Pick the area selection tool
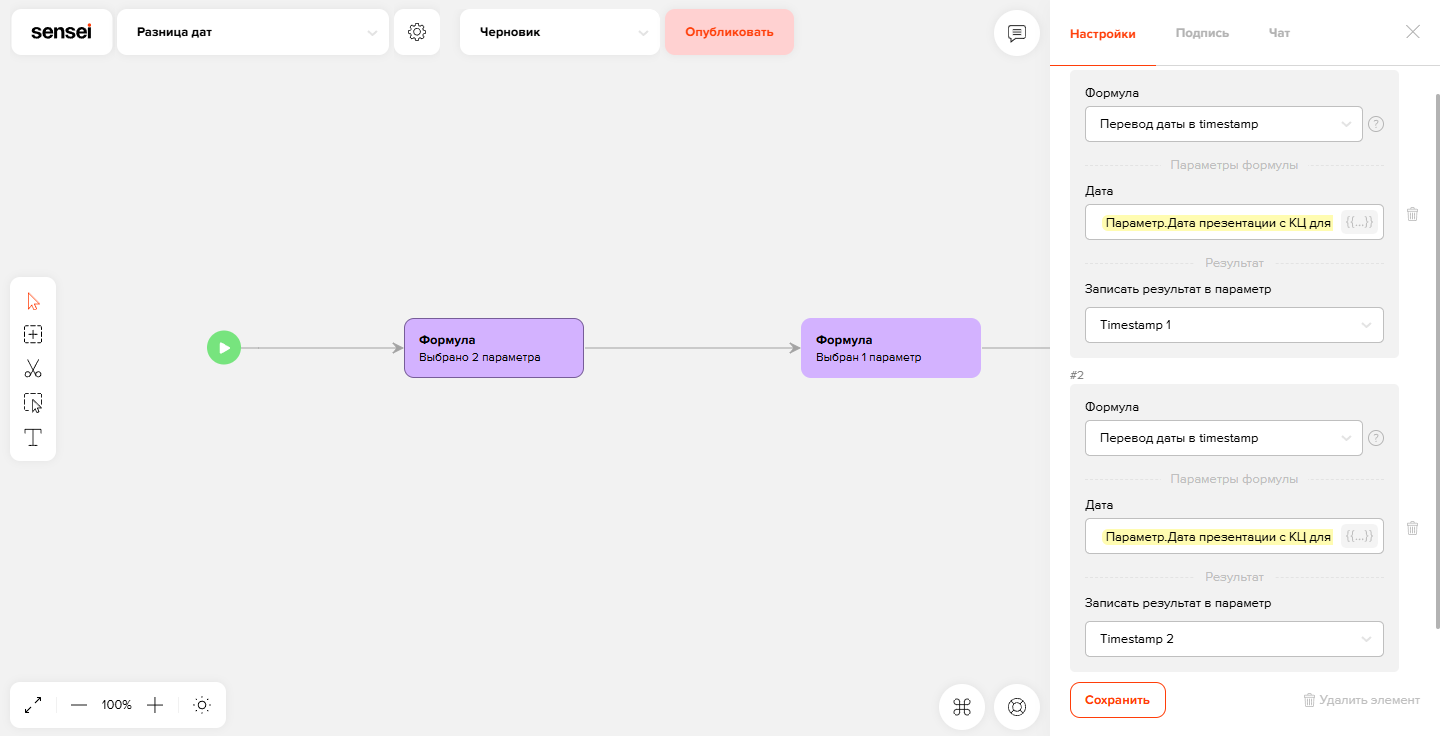This screenshot has height=736, width=1440. click(33, 403)
